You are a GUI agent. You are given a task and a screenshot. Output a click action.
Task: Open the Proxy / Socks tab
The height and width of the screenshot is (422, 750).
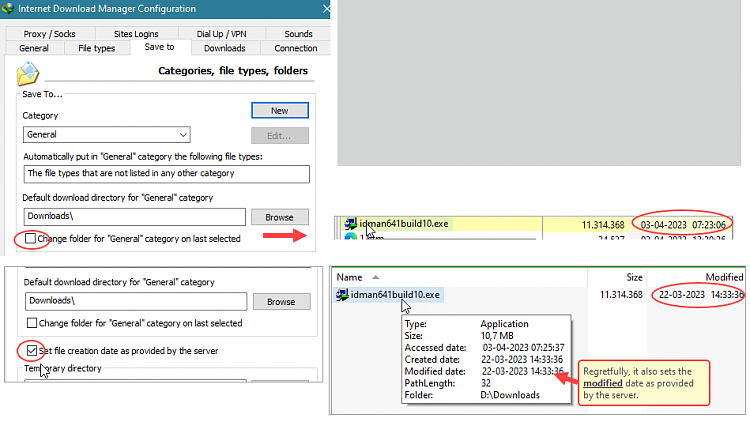49,34
